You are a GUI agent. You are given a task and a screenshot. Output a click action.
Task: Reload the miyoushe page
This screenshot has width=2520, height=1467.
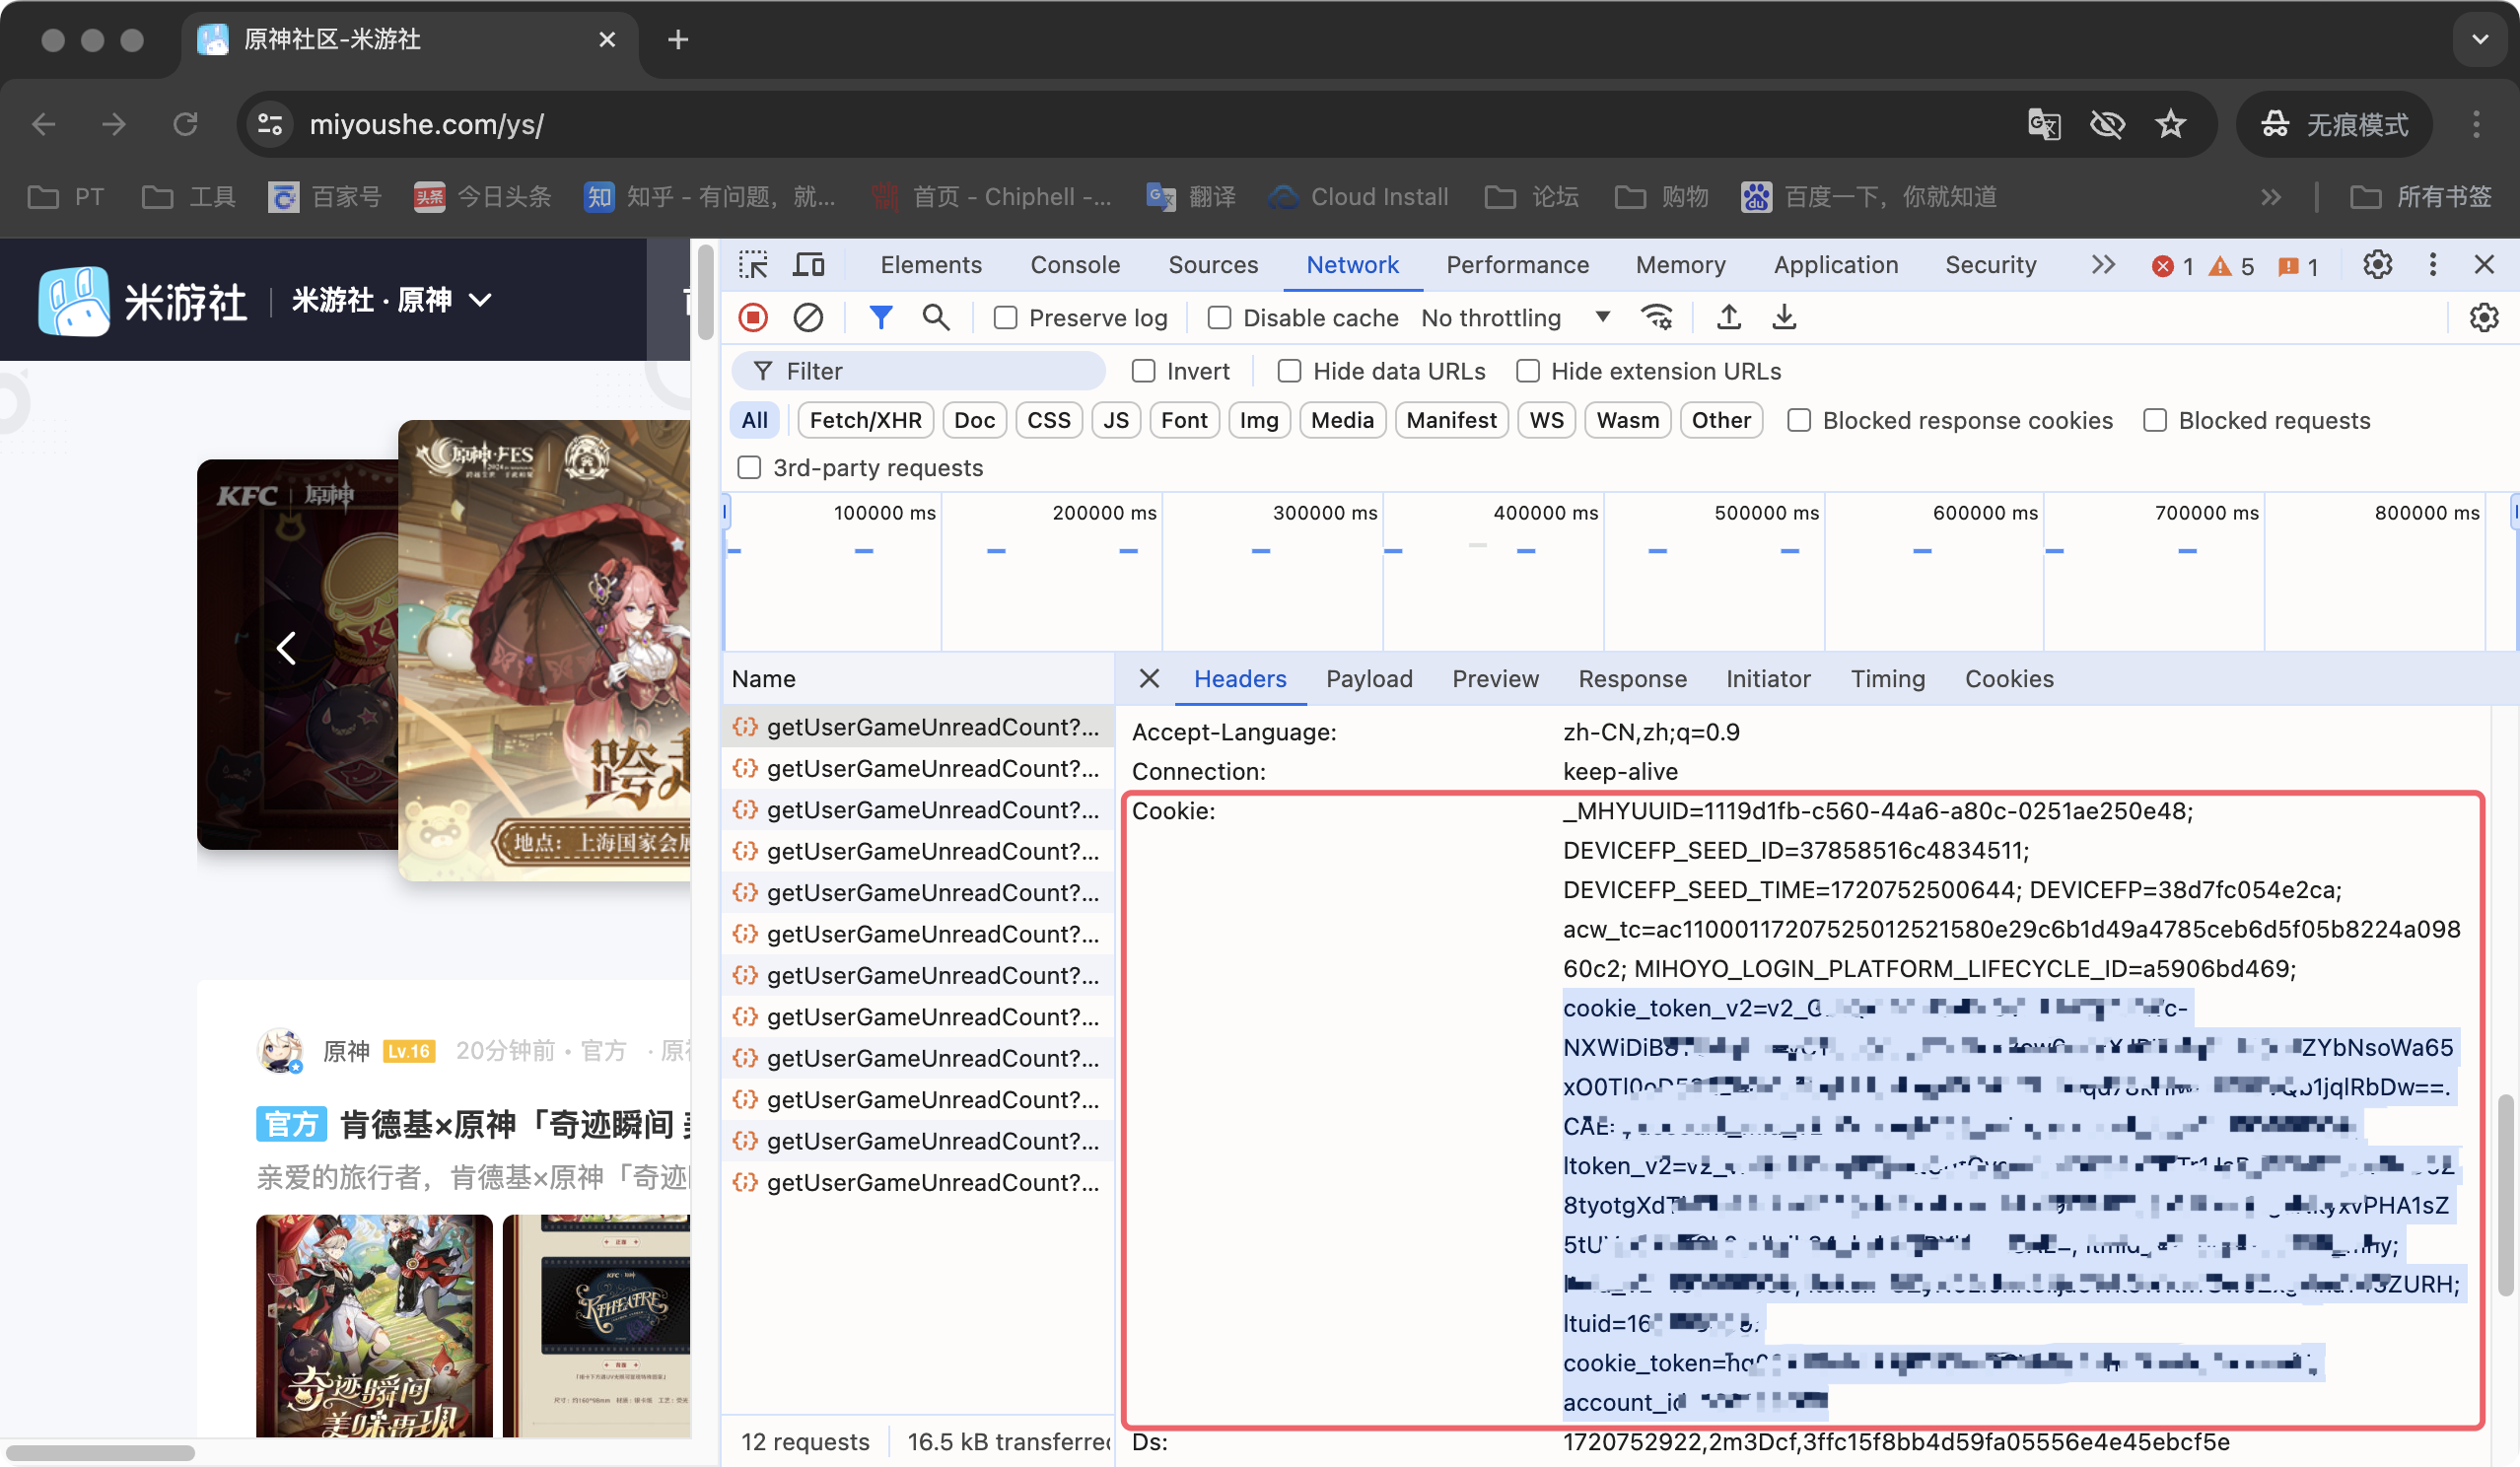click(x=185, y=124)
